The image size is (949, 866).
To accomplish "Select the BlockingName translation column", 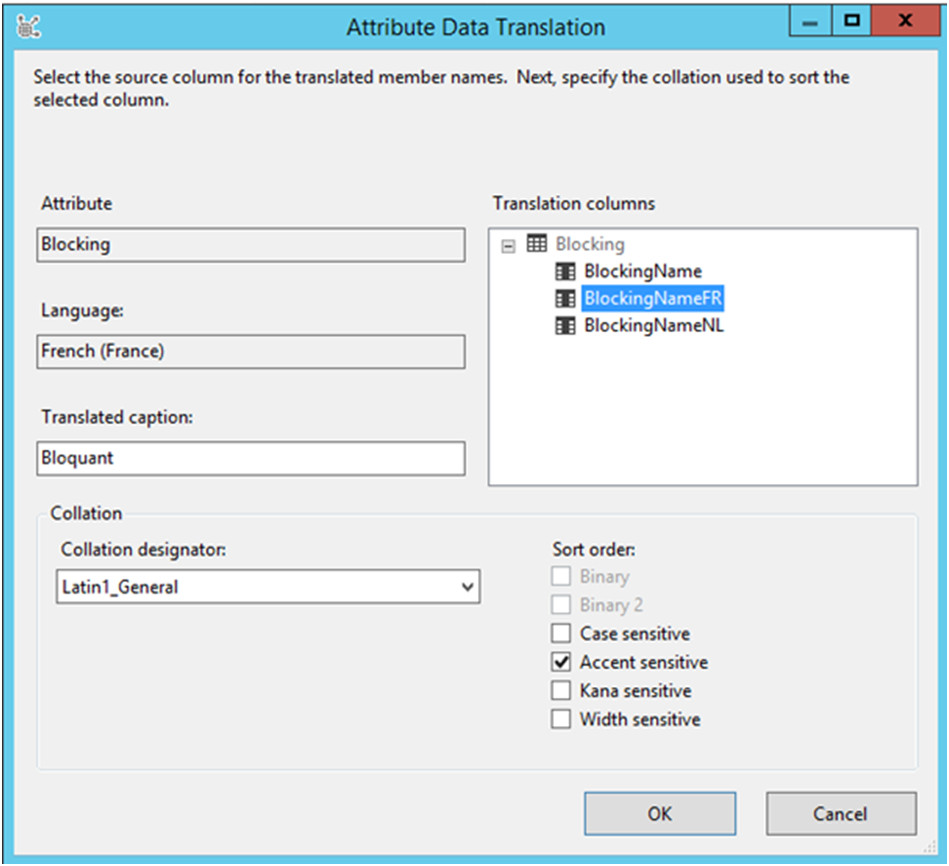I will 642,271.
